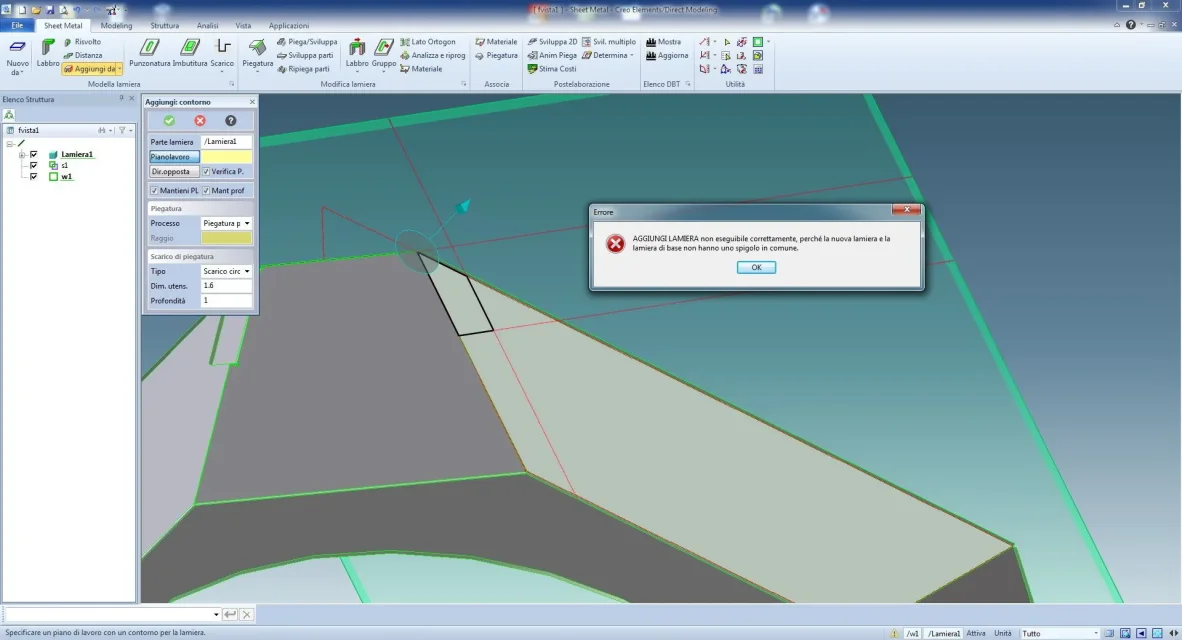Open the Tipo scarico dropdown

[x=226, y=271]
